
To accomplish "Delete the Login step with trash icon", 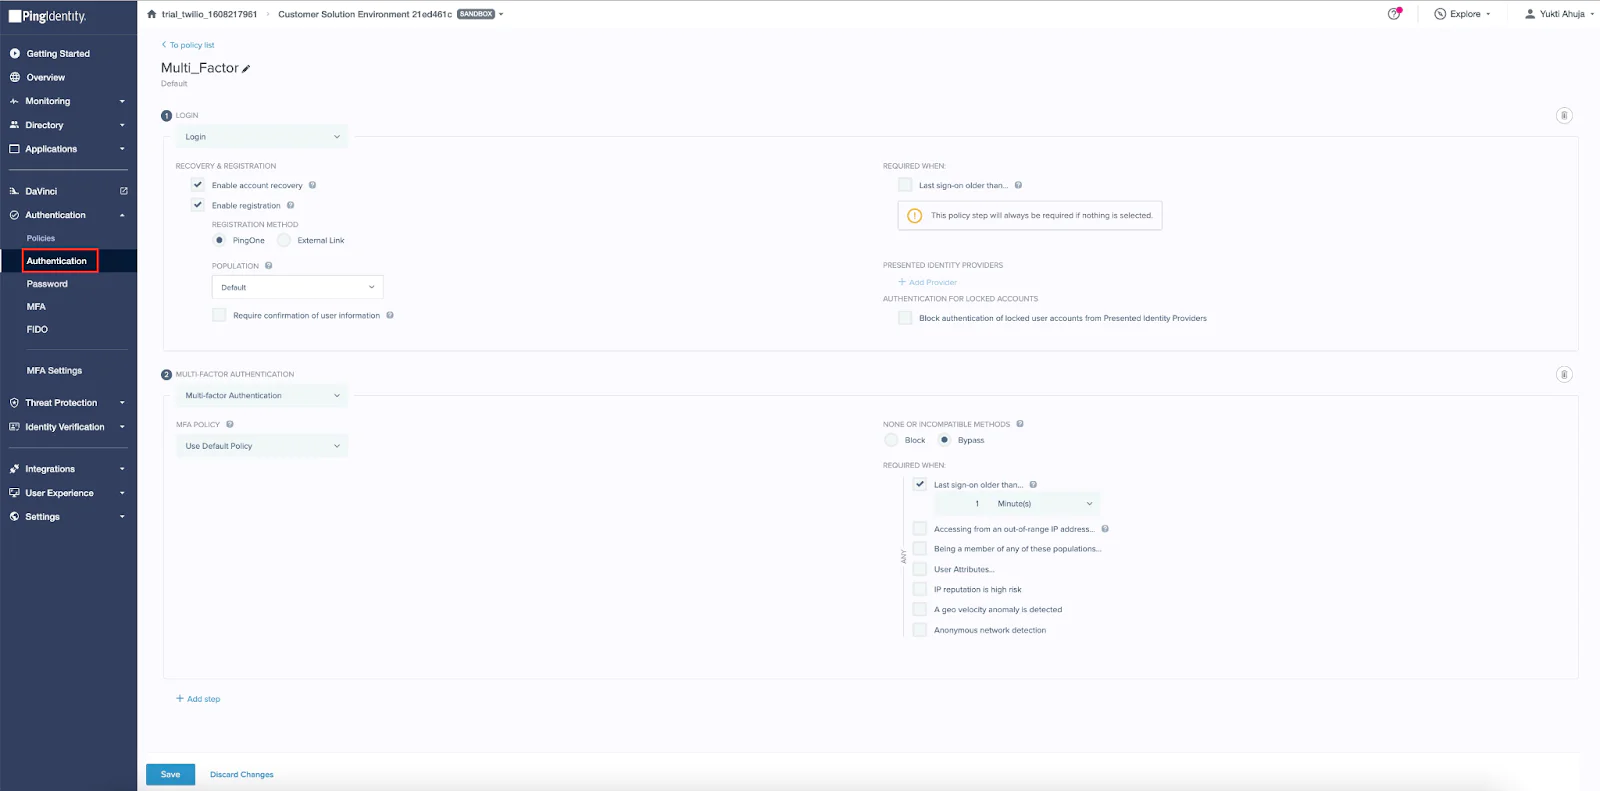I will click(1564, 116).
